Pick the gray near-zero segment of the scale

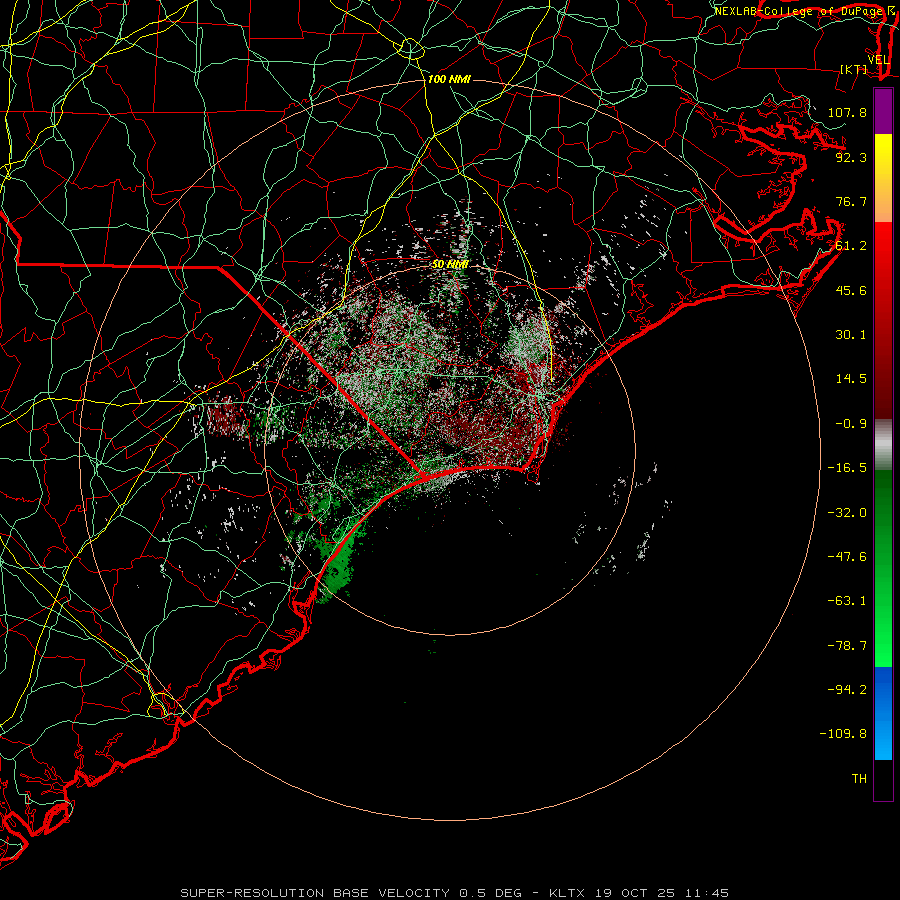point(883,445)
